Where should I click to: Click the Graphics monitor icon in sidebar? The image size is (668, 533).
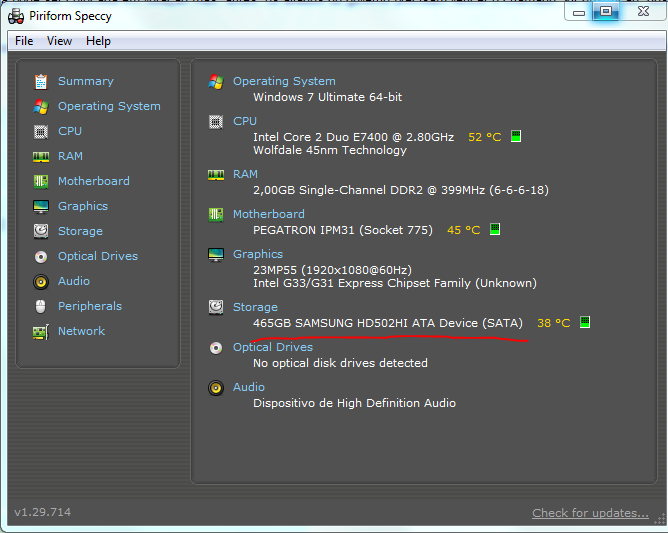tap(41, 206)
